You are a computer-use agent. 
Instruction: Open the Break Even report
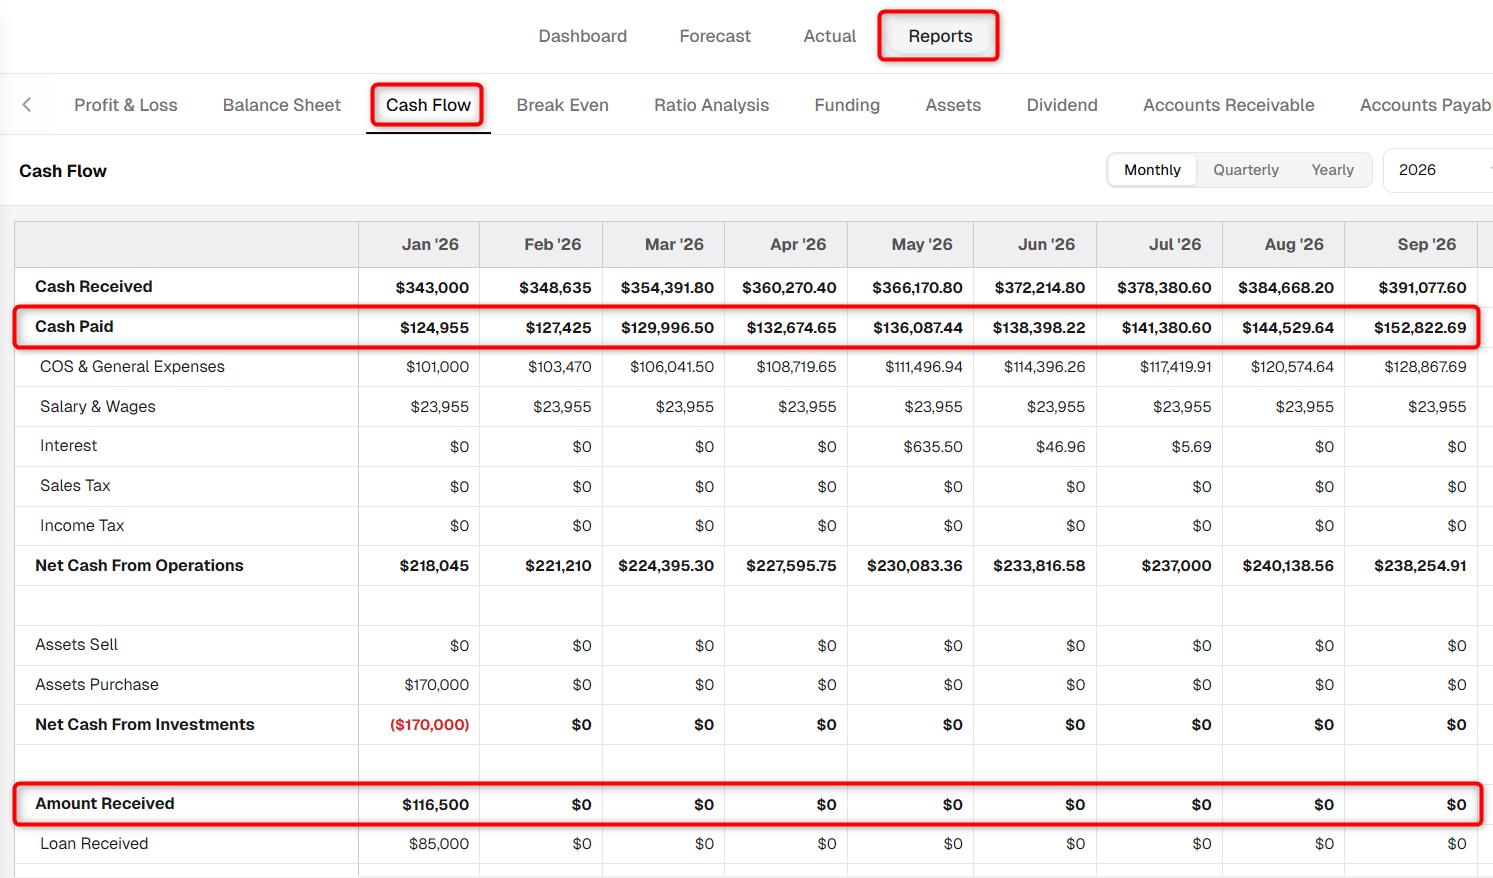click(562, 105)
